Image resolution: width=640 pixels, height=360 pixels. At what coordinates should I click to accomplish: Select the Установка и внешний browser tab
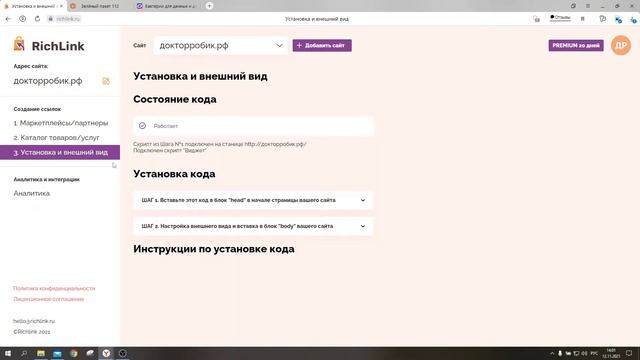(32, 6)
